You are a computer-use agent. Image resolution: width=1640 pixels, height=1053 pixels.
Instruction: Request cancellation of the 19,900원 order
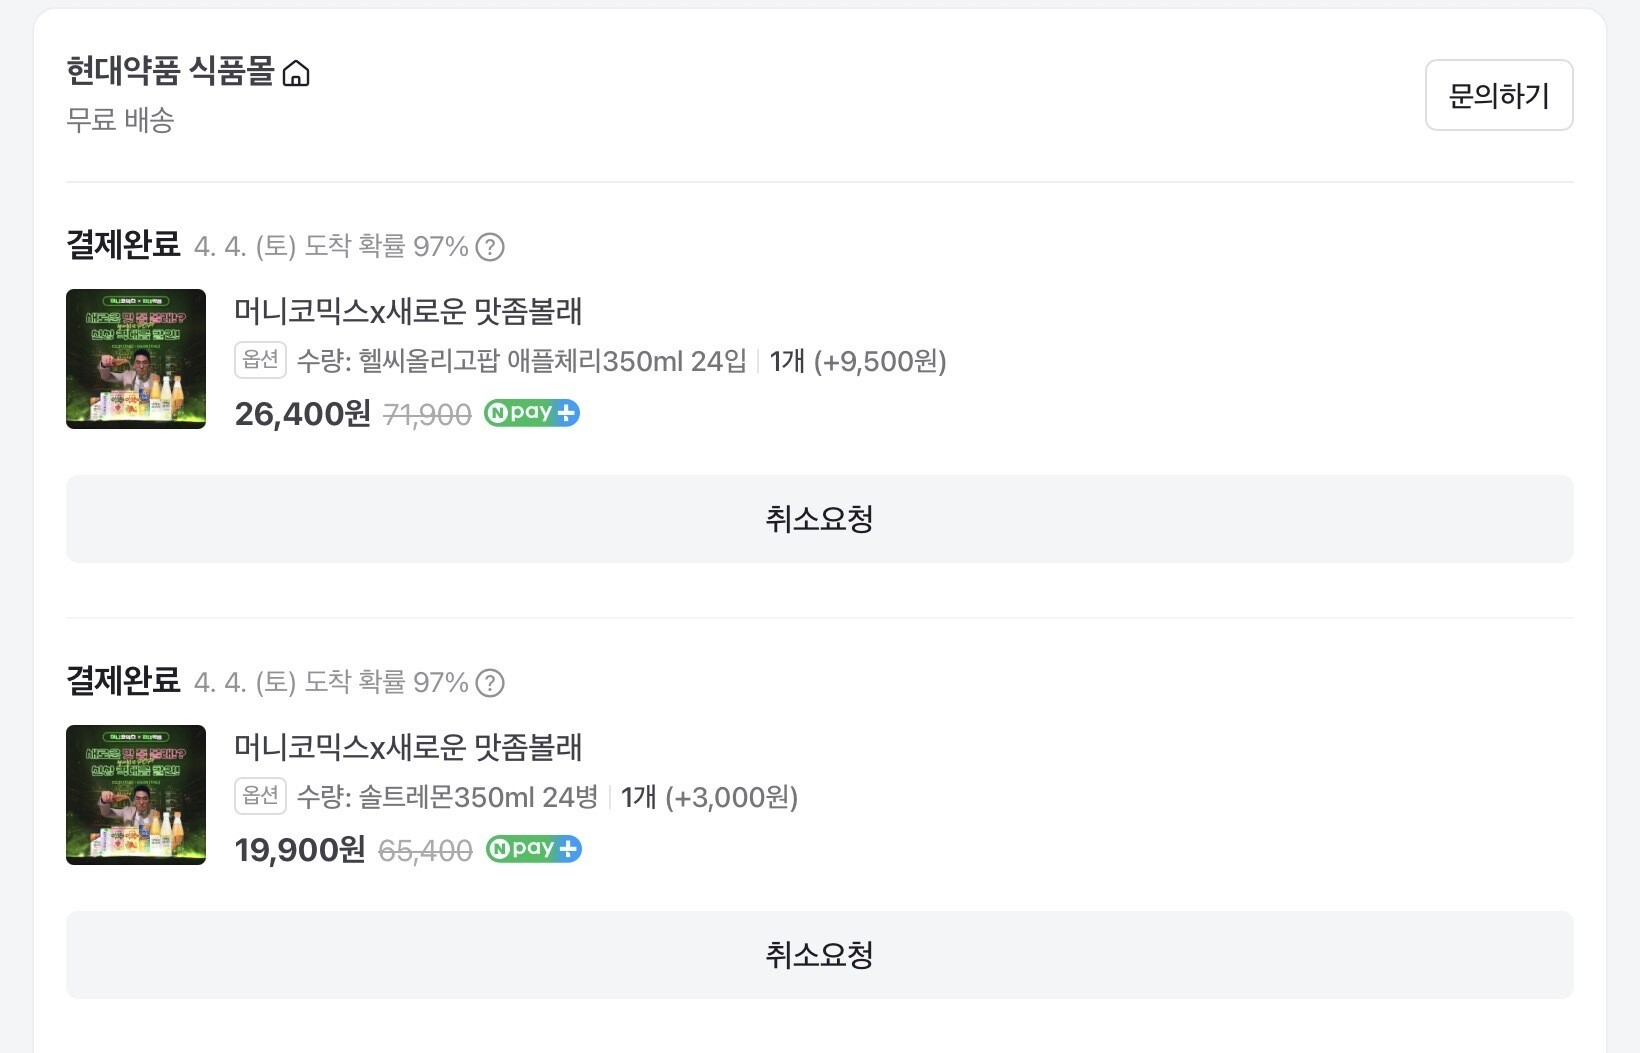pyautogui.click(x=819, y=955)
